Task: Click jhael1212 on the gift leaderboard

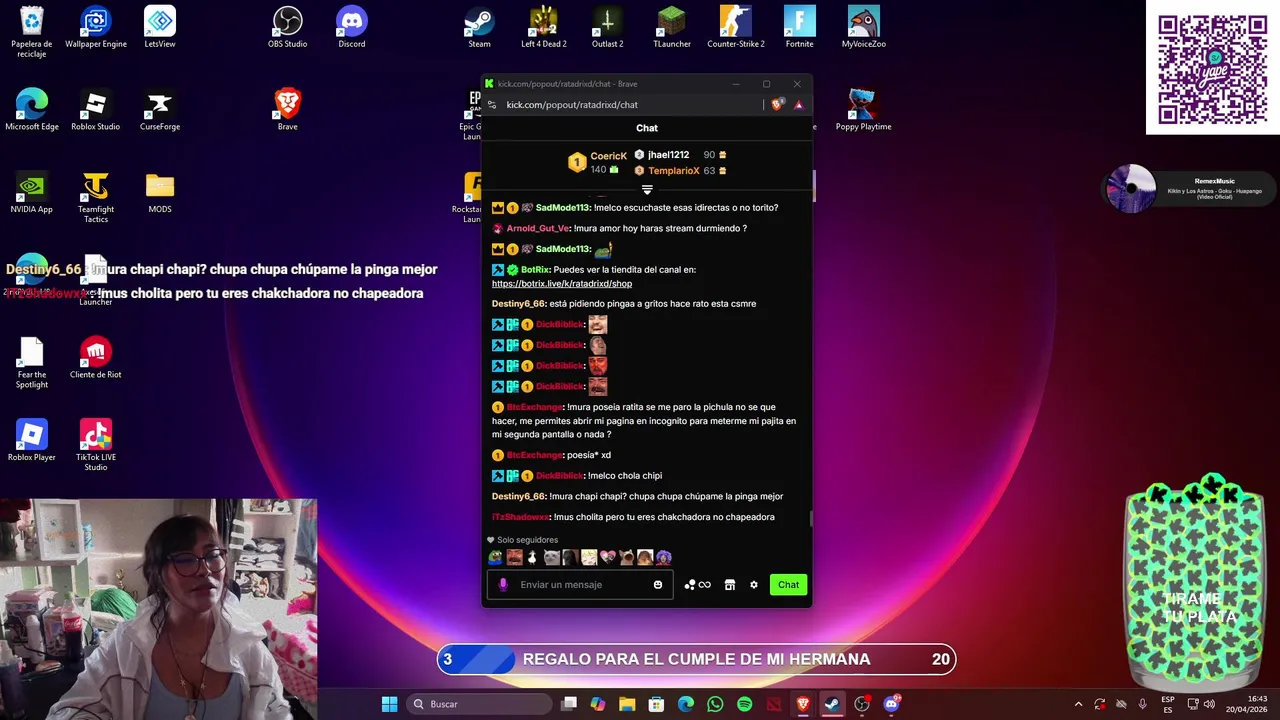Action: coord(668,155)
